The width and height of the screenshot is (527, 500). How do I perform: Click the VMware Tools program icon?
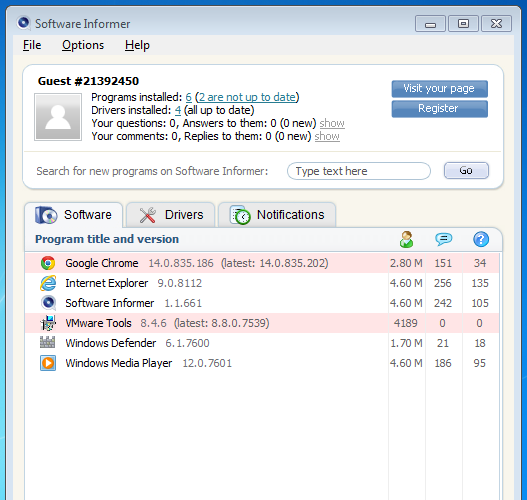click(x=48, y=323)
